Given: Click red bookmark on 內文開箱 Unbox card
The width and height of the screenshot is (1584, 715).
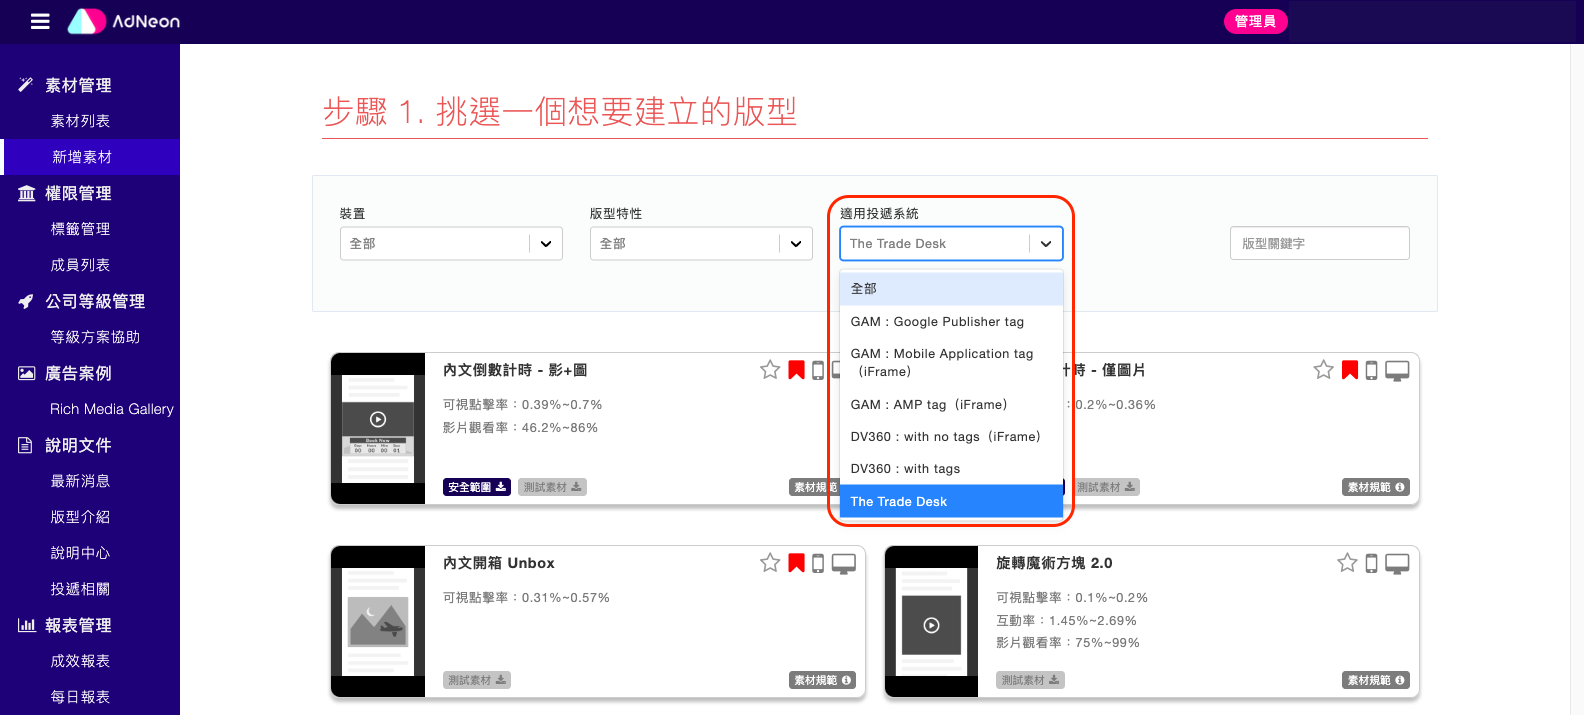Looking at the screenshot, I should [x=796, y=563].
